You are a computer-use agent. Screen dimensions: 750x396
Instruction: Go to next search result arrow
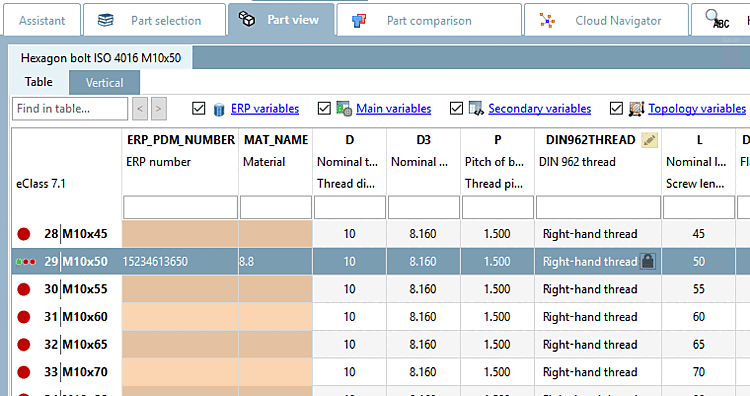tap(159, 109)
